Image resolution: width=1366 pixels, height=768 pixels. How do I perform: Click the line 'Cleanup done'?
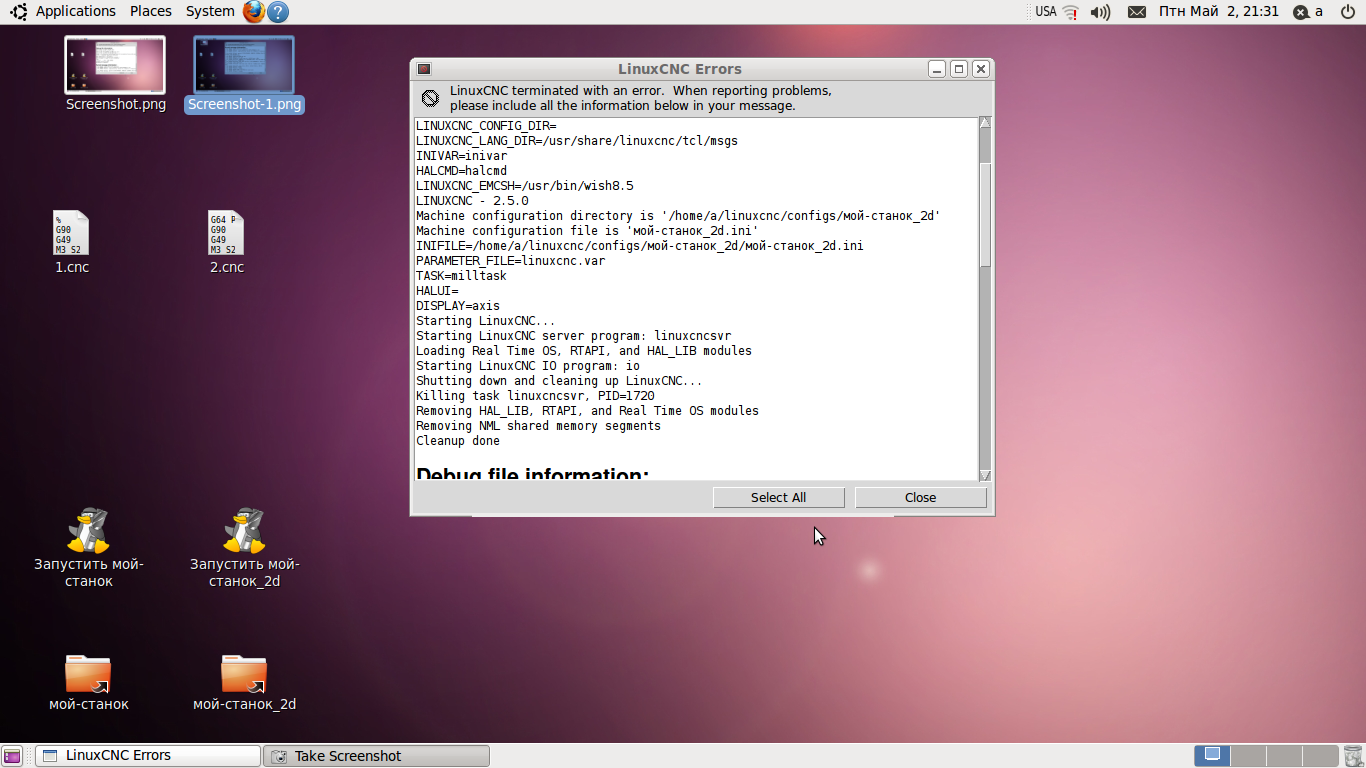coord(458,441)
